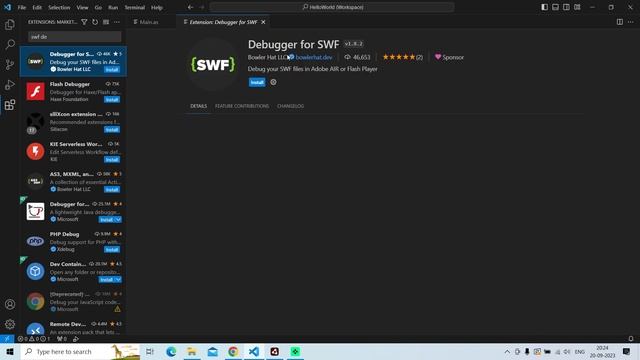Go forward with the navigation arrow

point(202,7)
